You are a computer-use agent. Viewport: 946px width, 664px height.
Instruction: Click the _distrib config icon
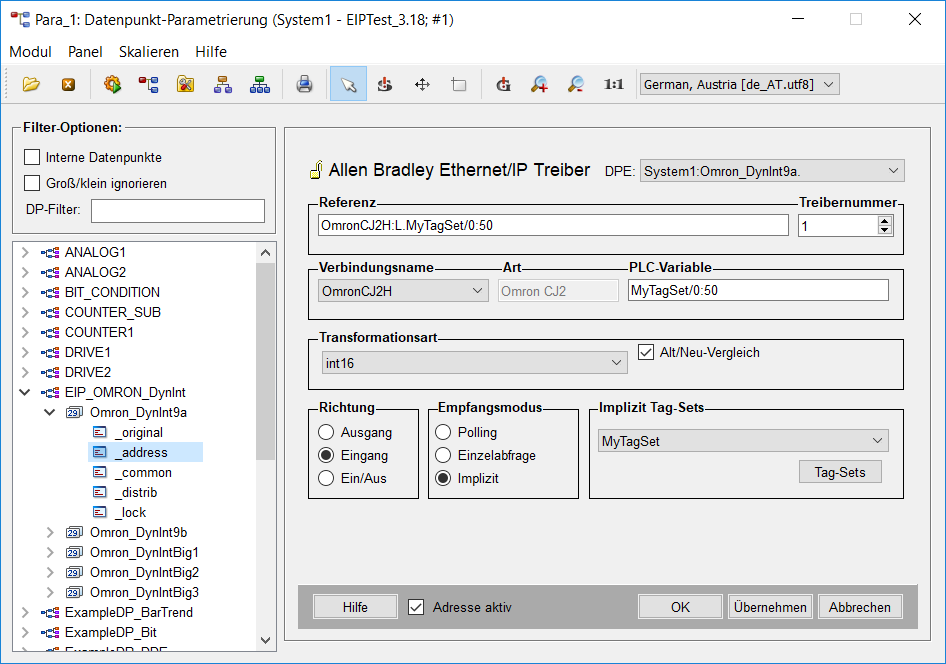click(100, 492)
